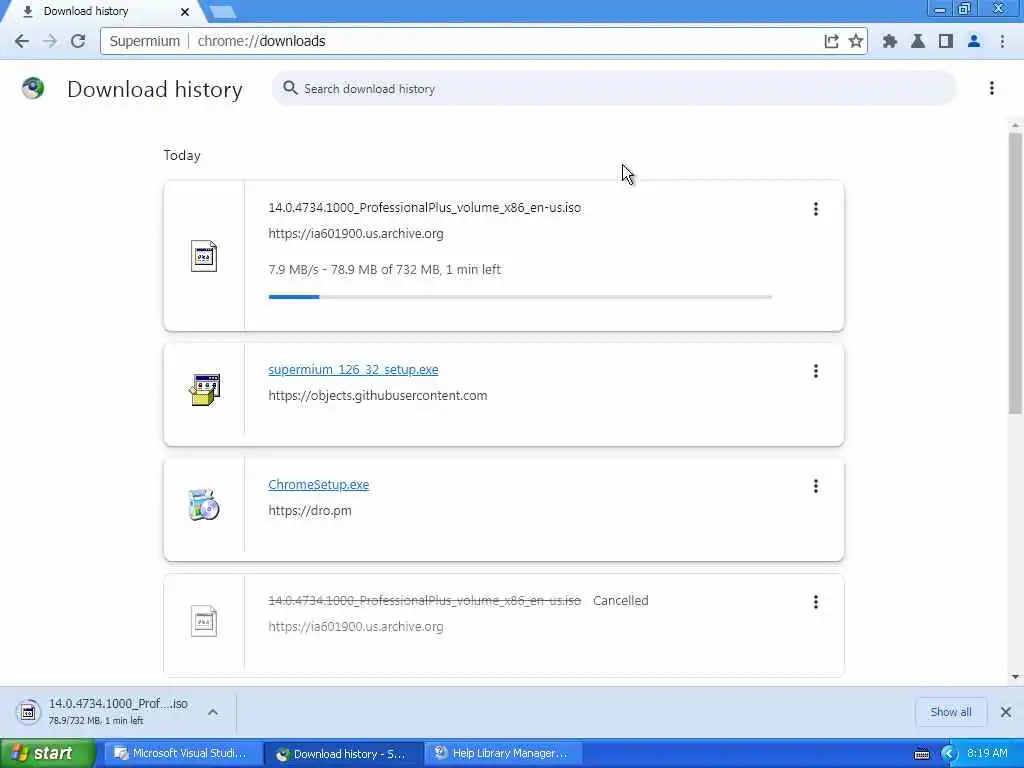Screen dimensions: 1024x768
Task: Click the https://dro.pm source text
Action: (310, 511)
